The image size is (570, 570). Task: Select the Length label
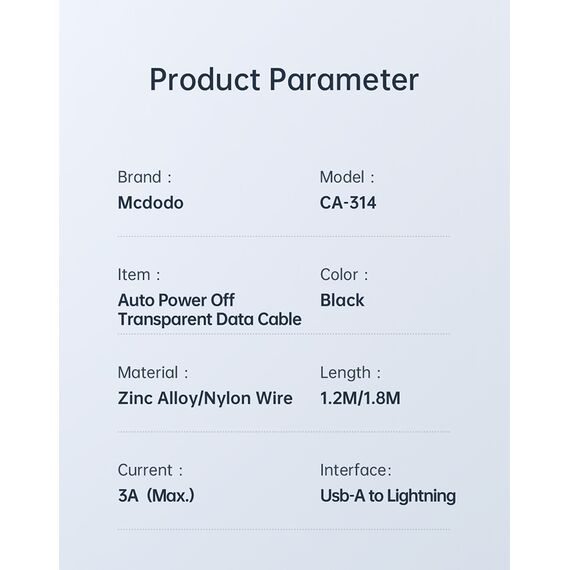tap(350, 373)
